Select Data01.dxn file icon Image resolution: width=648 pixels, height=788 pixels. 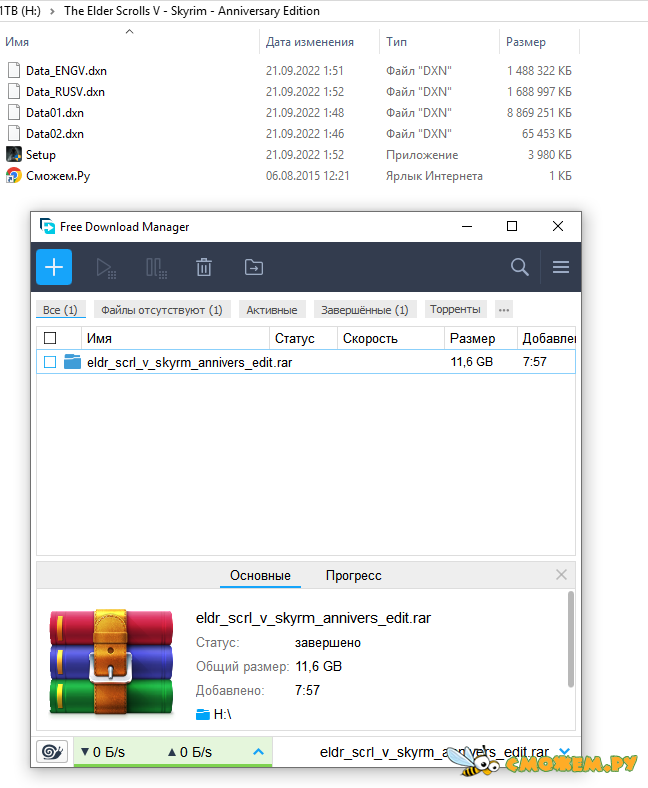14,113
